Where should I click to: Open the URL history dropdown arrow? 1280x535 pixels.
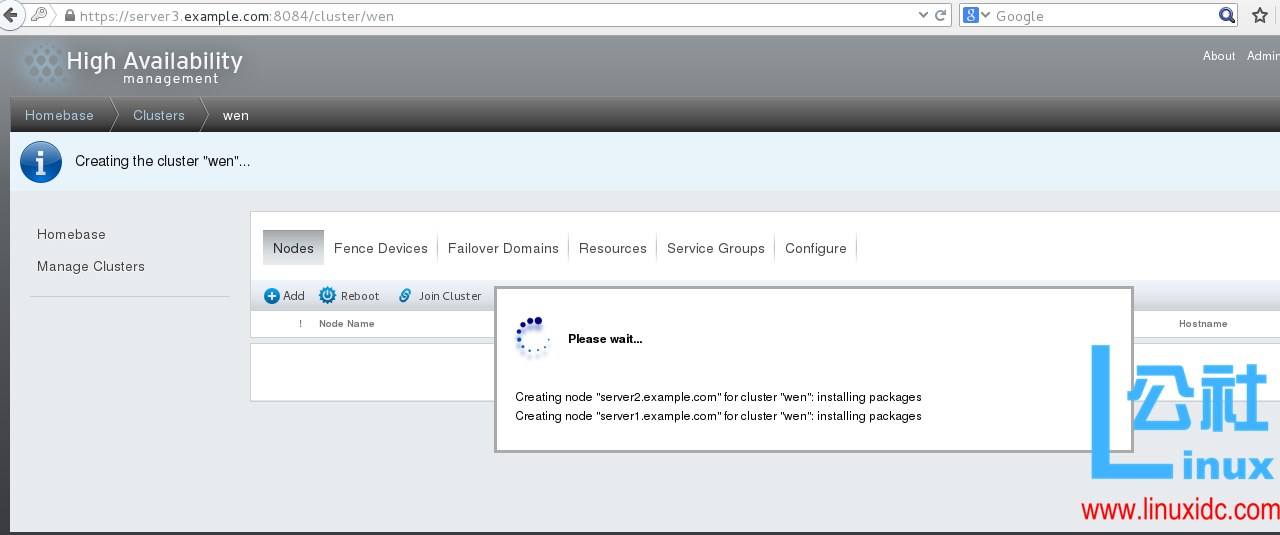click(x=924, y=16)
